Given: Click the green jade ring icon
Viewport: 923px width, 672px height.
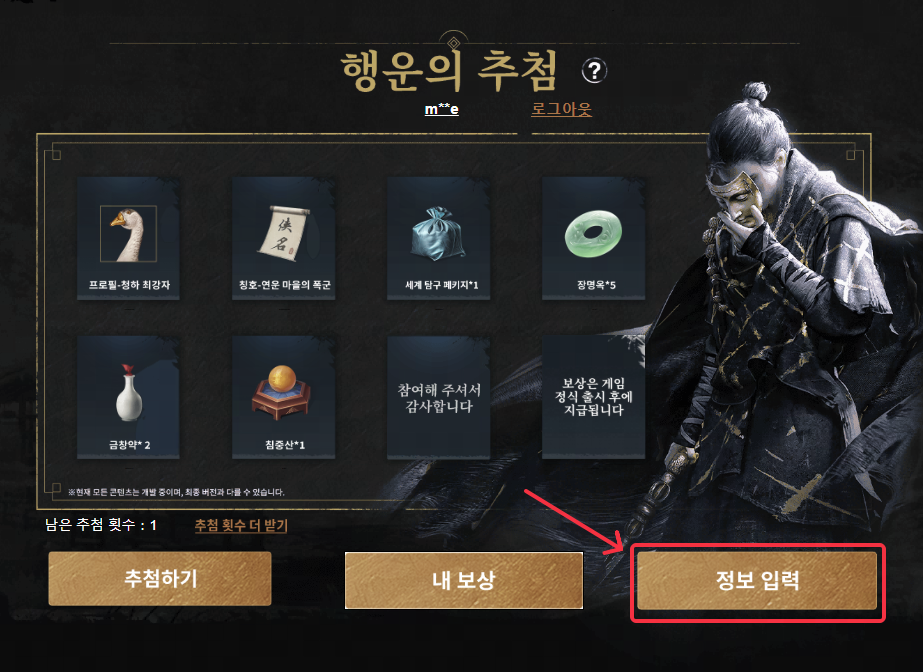Looking at the screenshot, I should [x=593, y=234].
